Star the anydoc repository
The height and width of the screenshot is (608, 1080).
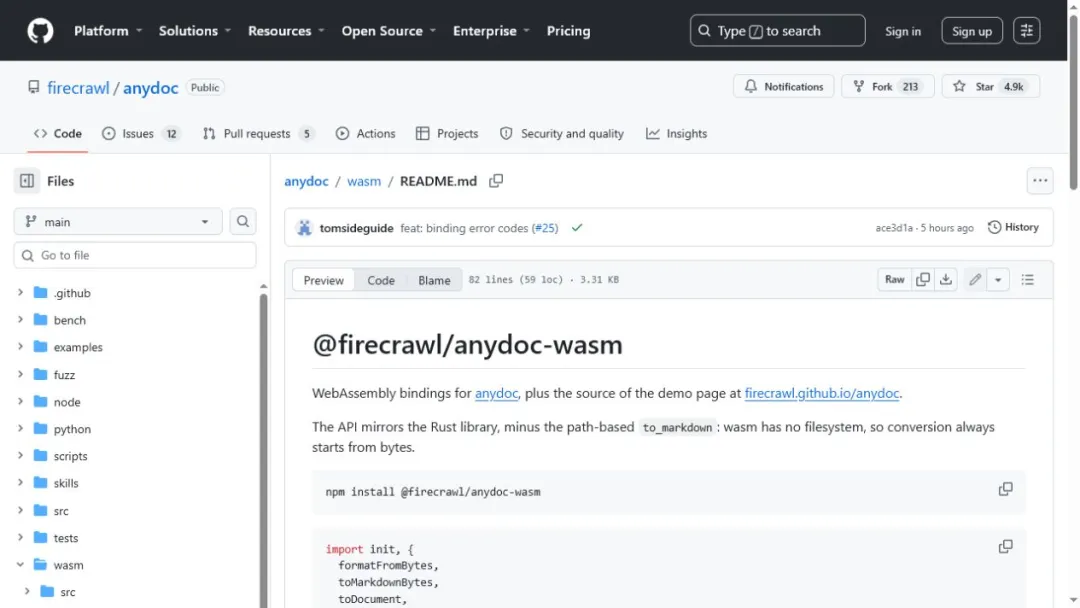click(x=990, y=87)
